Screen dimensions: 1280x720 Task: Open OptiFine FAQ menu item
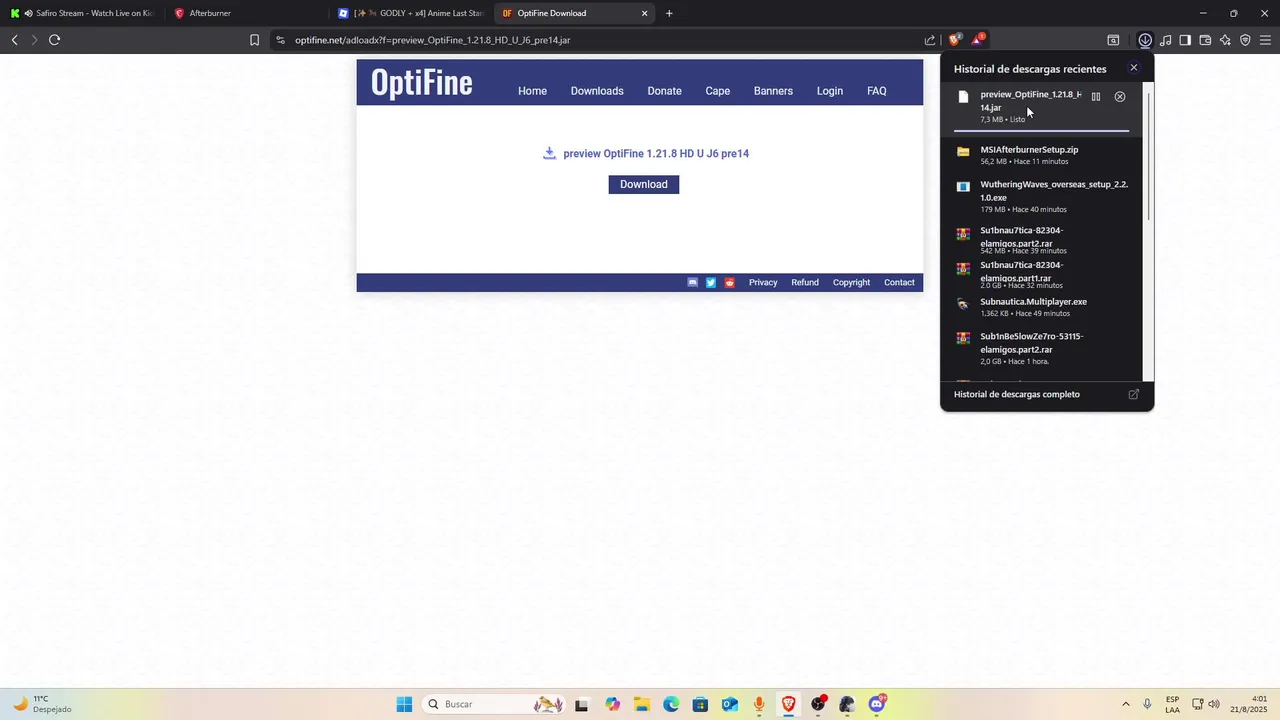(877, 91)
